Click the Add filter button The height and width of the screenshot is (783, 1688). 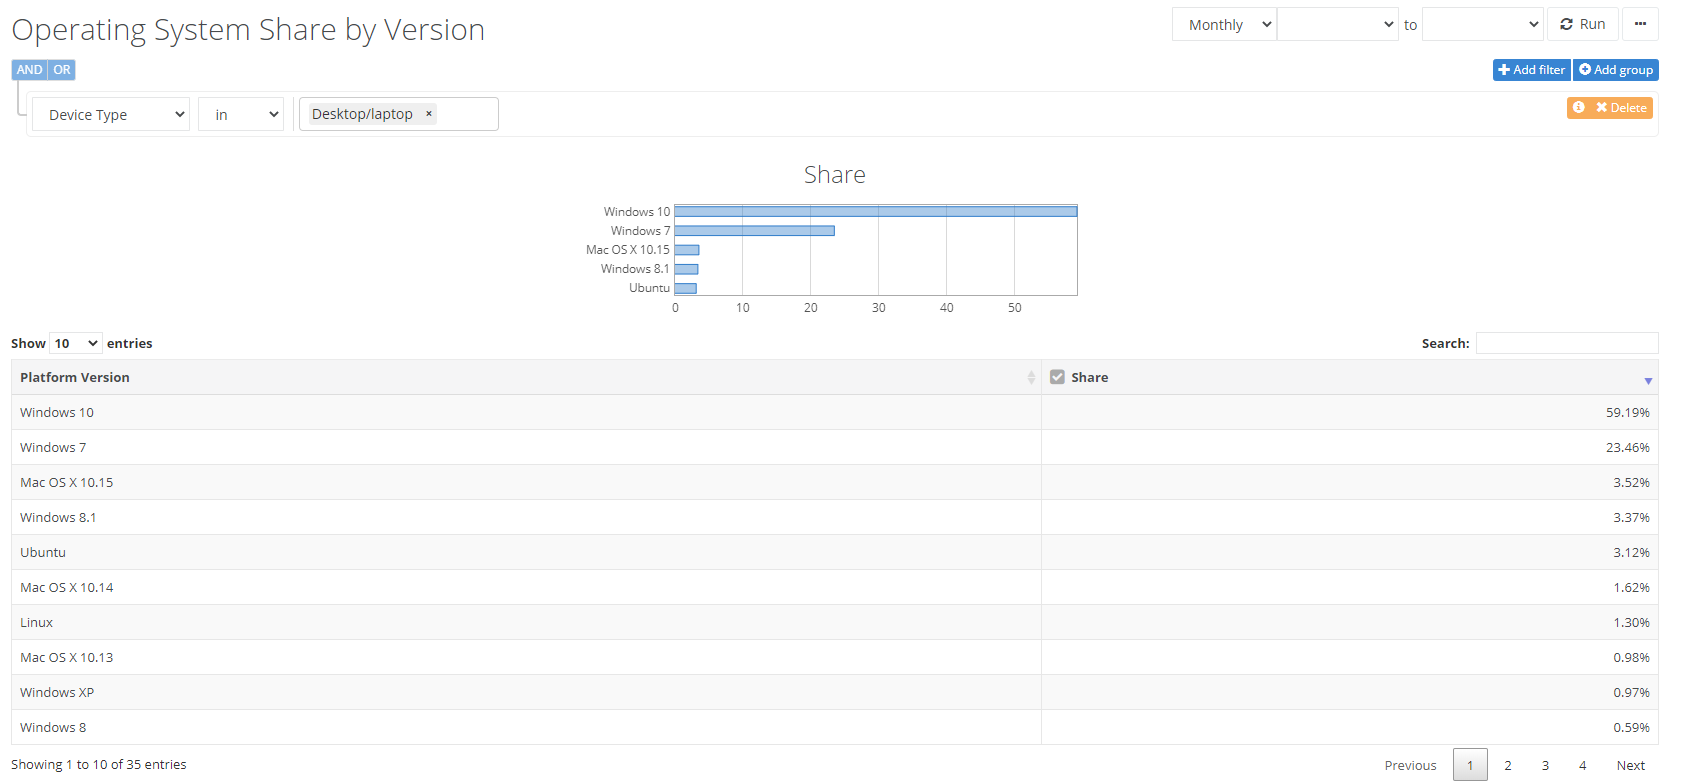pyautogui.click(x=1532, y=70)
